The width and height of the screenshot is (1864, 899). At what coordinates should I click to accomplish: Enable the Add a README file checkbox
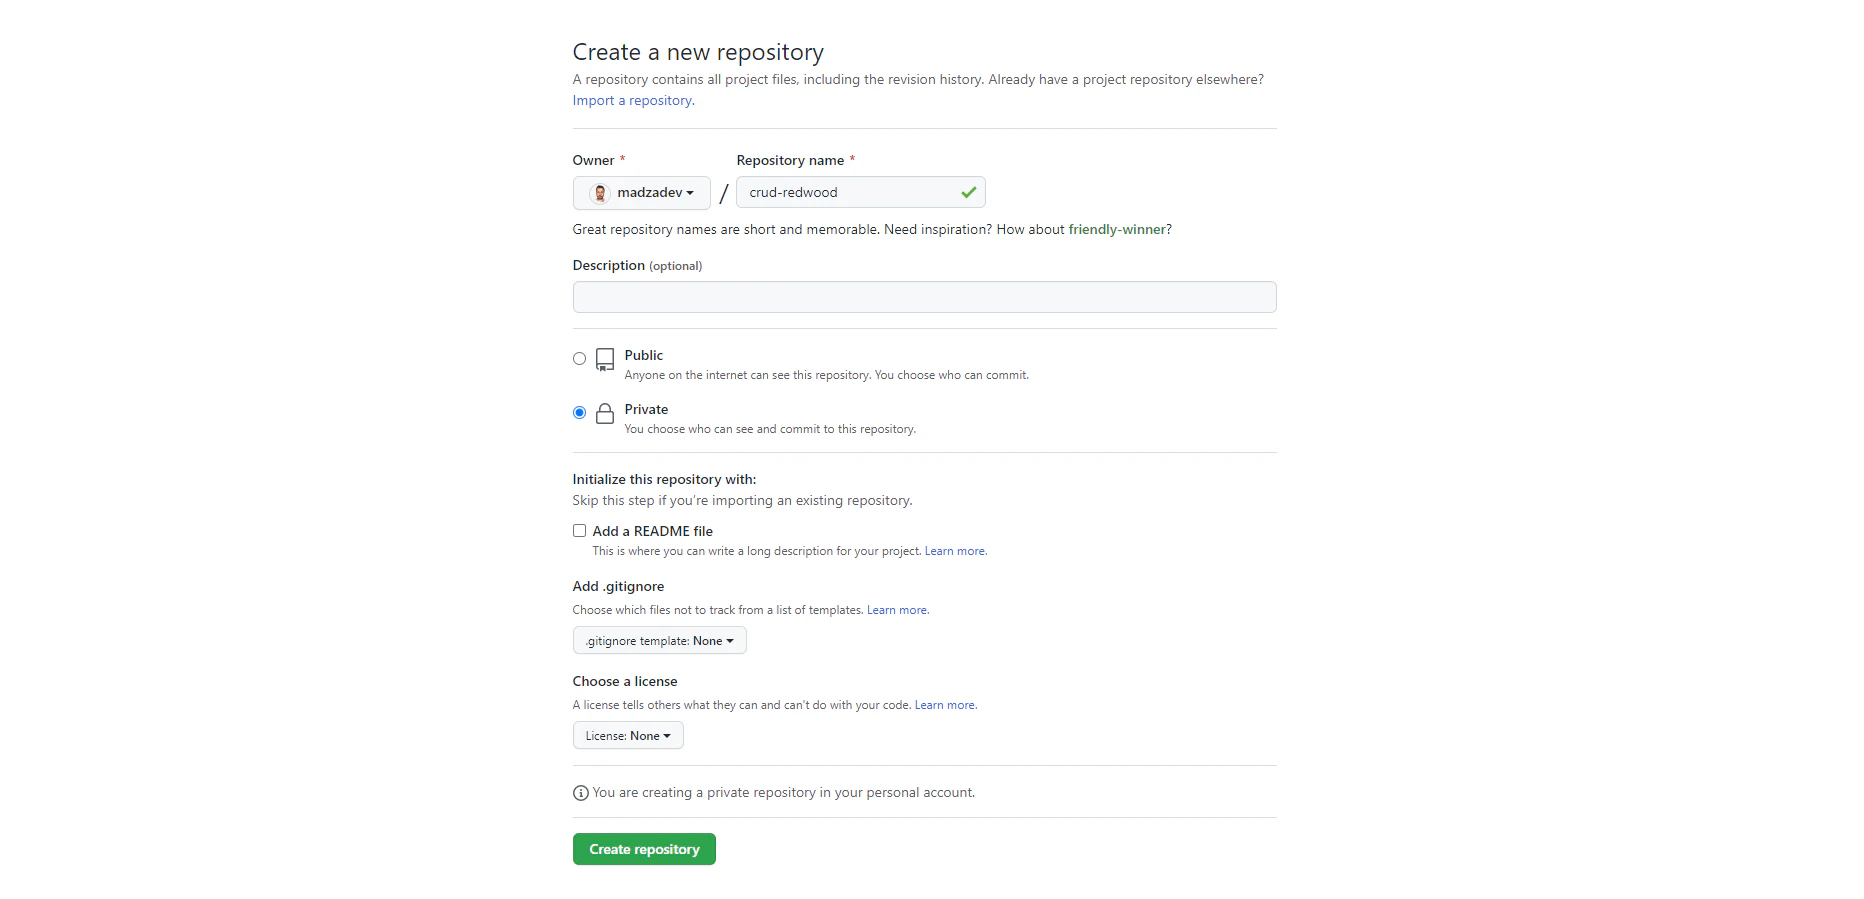578,530
